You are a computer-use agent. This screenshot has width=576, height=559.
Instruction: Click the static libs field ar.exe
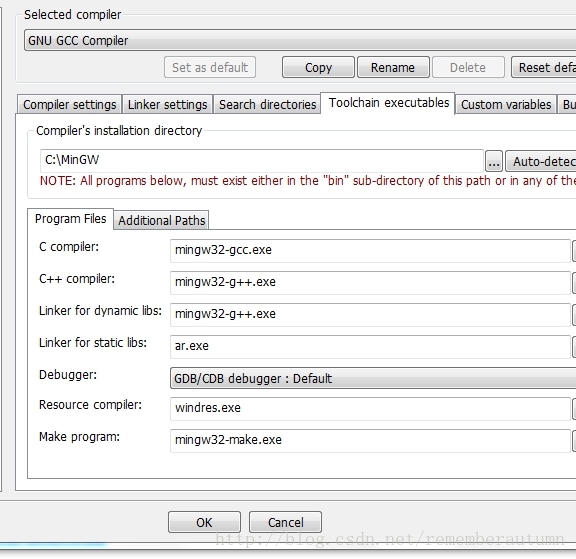click(370, 346)
